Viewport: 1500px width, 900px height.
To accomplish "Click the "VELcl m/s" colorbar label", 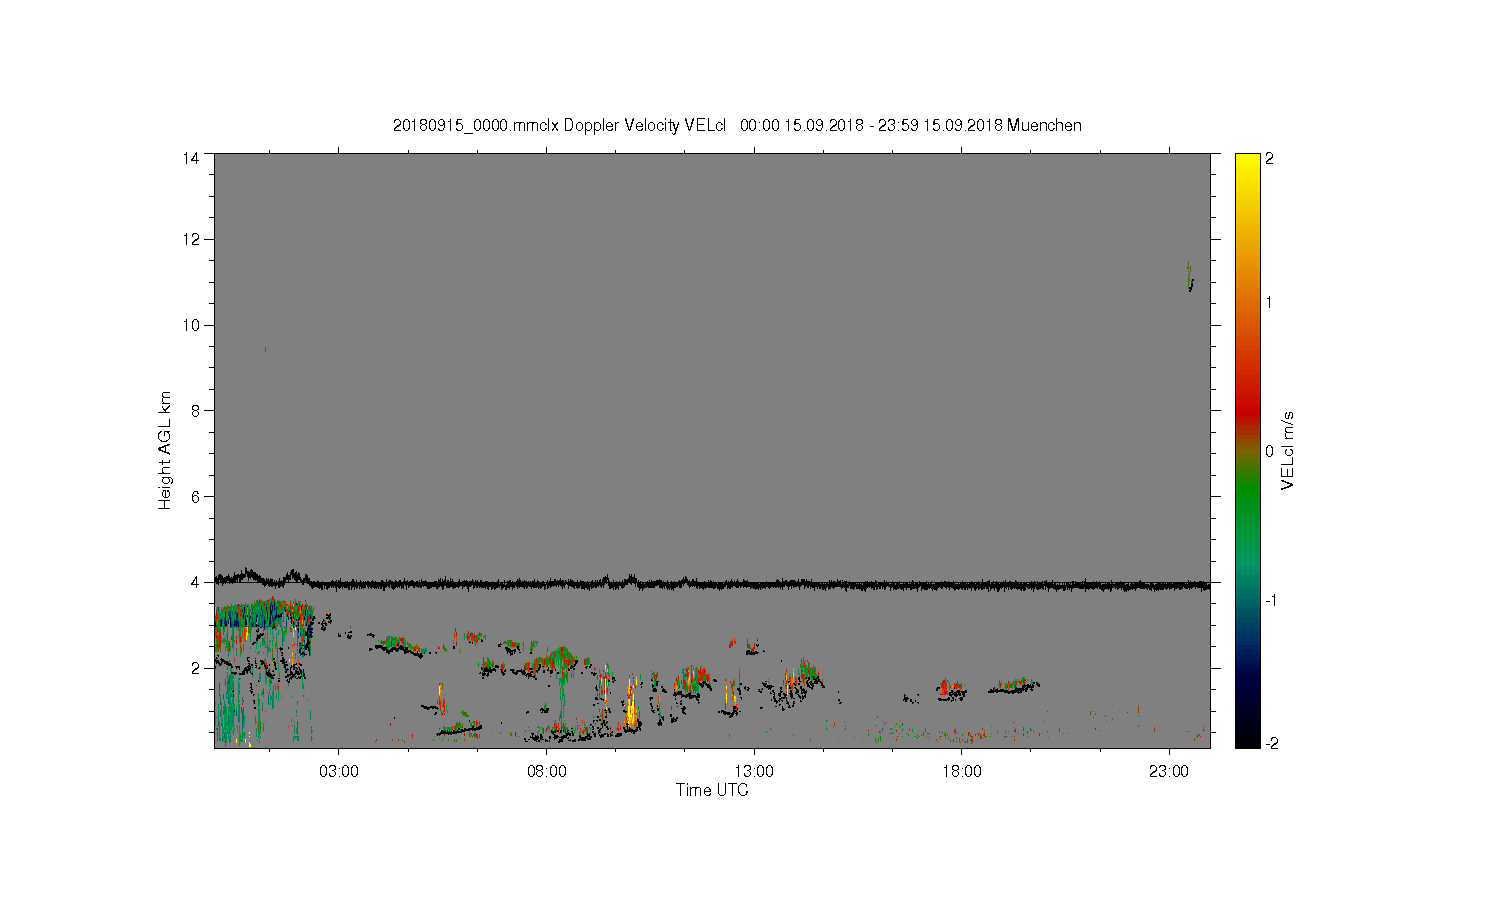I will 1288,451.
